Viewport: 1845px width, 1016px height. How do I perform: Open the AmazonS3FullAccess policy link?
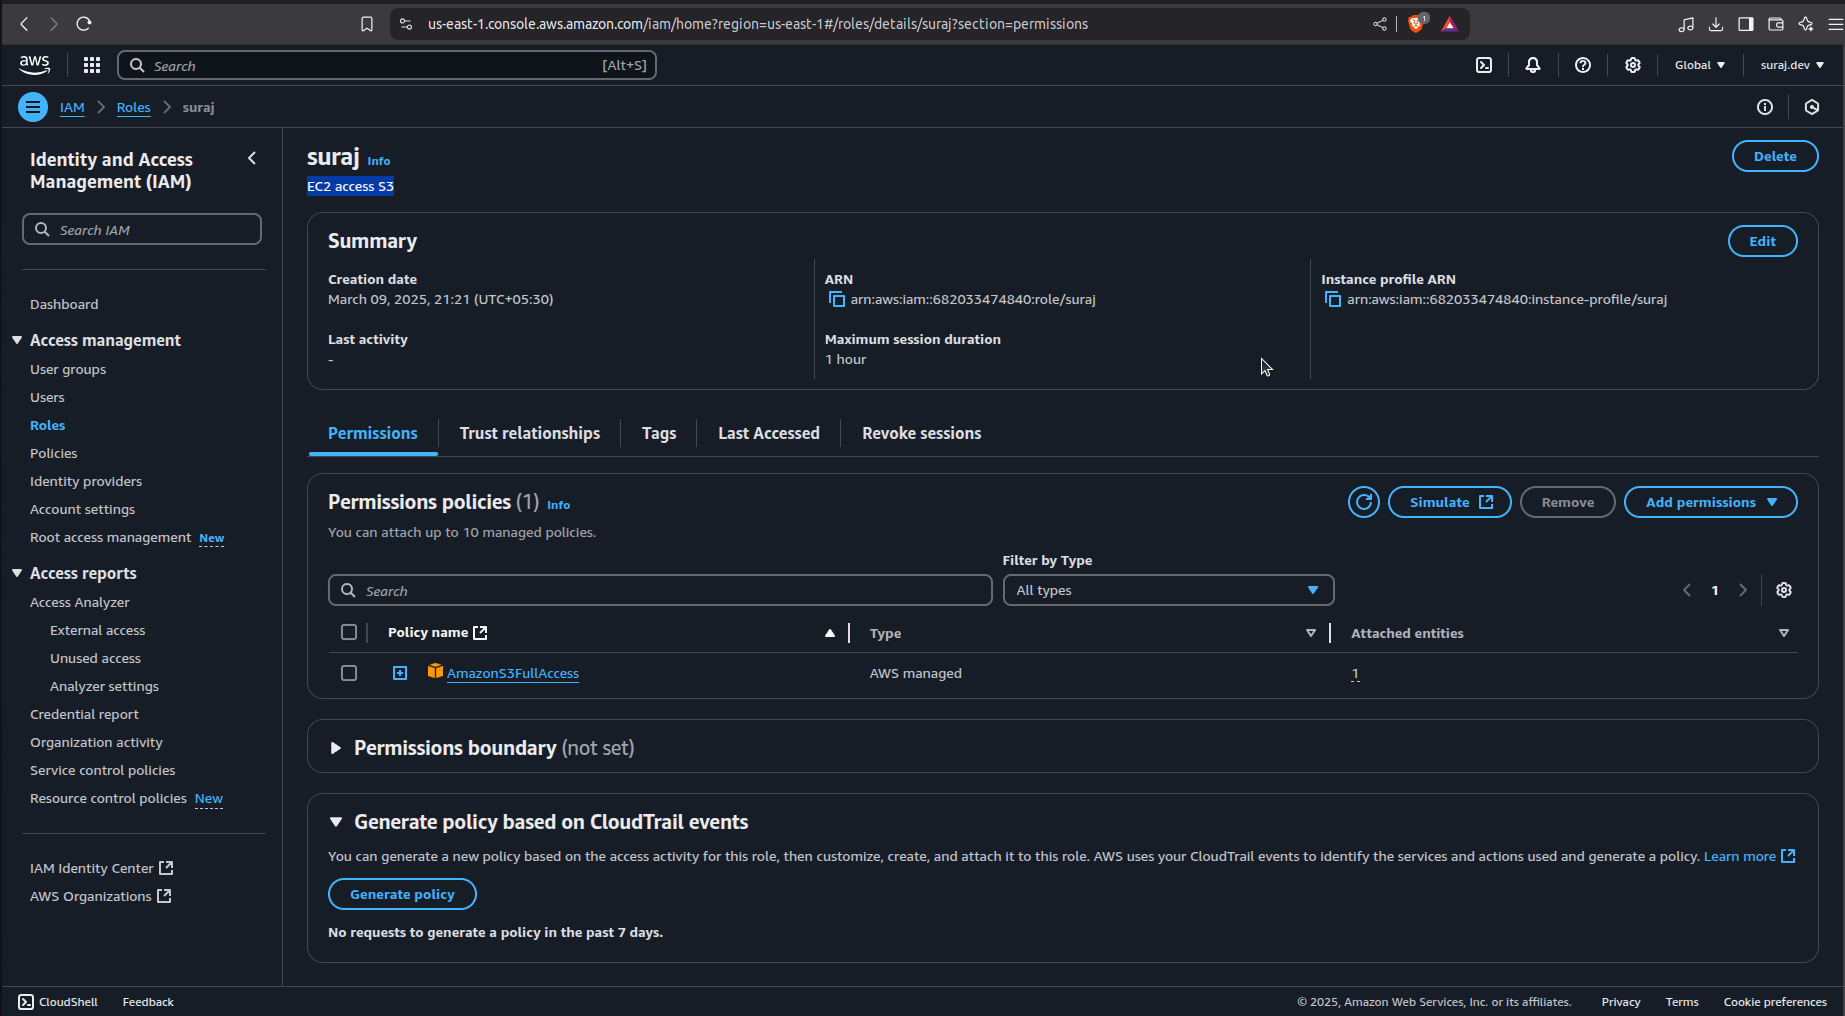[x=513, y=673]
